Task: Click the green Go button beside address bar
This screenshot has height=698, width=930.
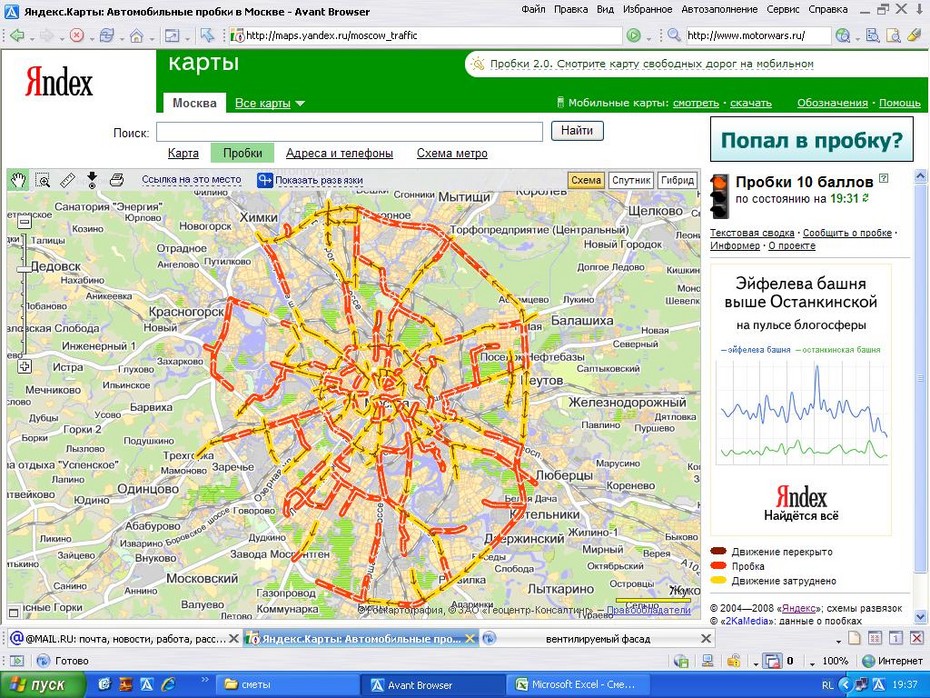Action: pos(633,36)
